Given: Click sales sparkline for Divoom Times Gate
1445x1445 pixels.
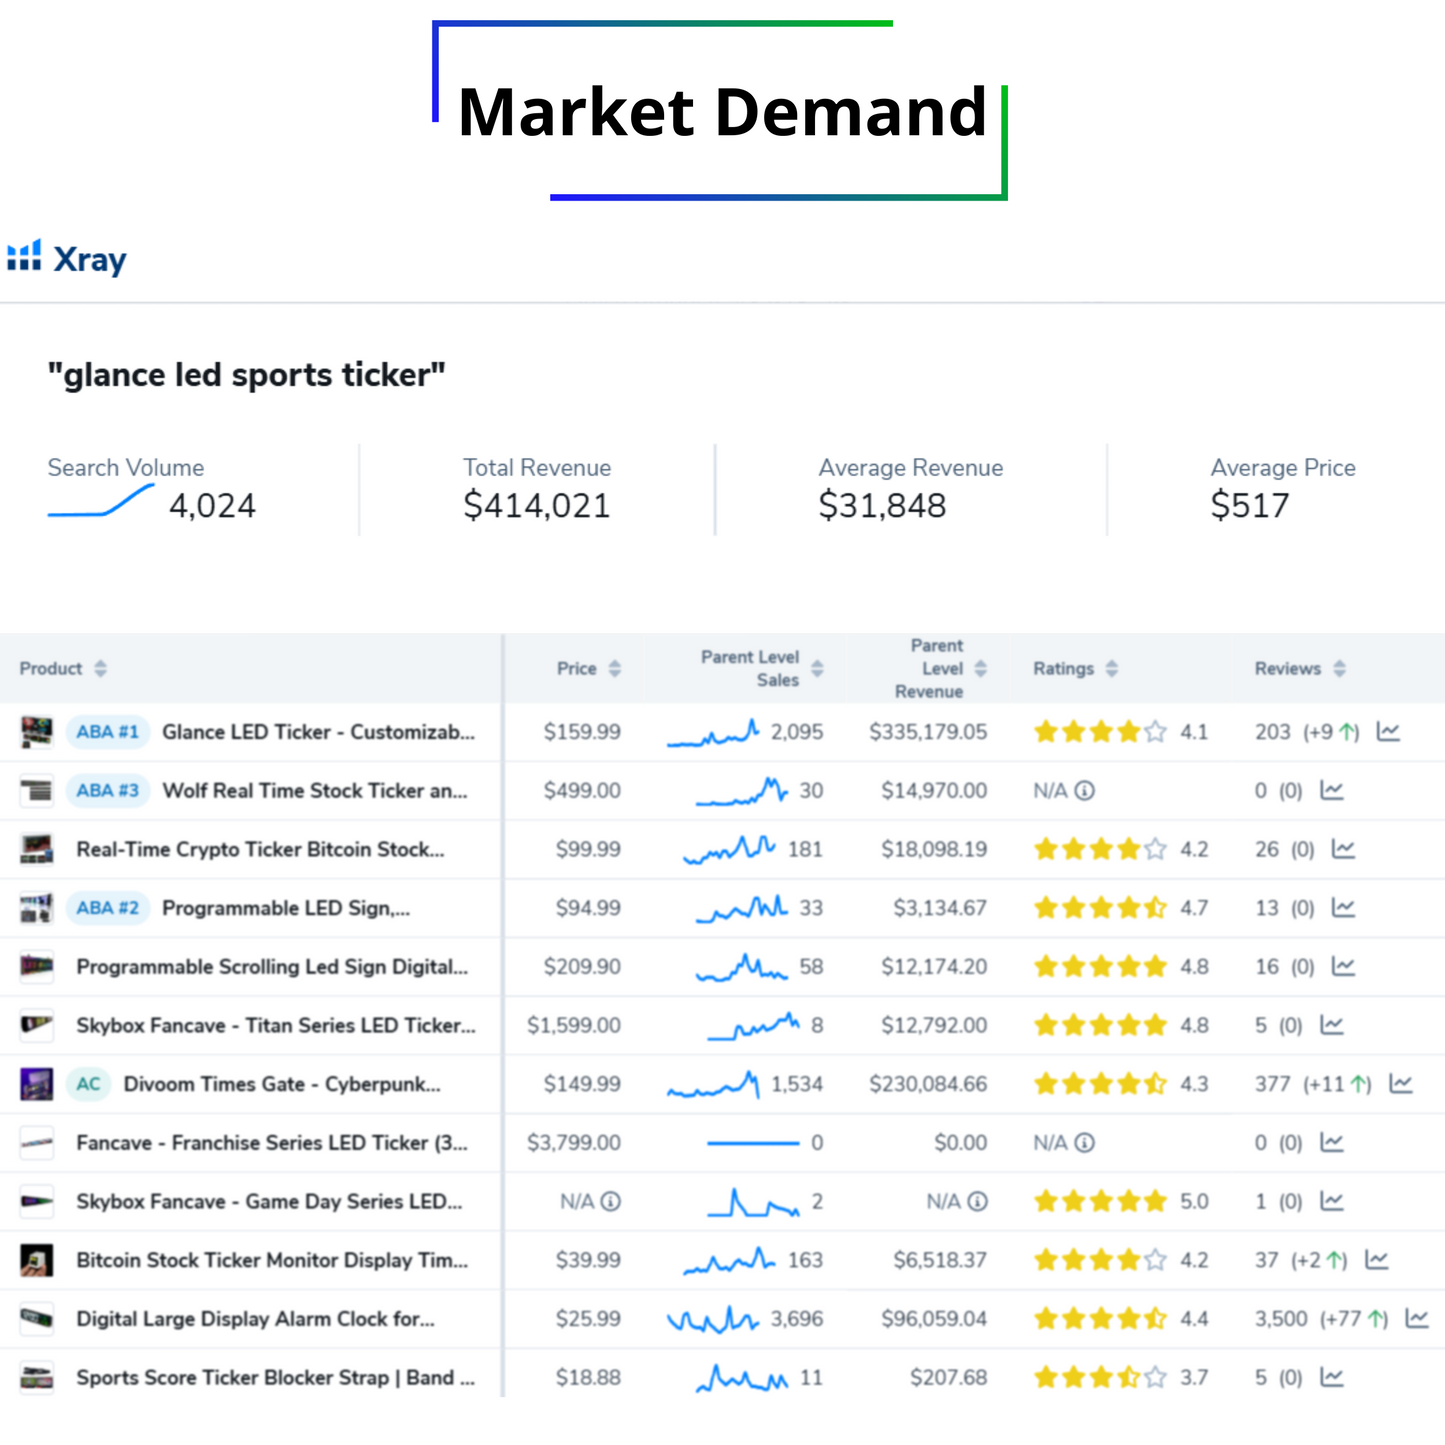Looking at the screenshot, I should tap(713, 1085).
